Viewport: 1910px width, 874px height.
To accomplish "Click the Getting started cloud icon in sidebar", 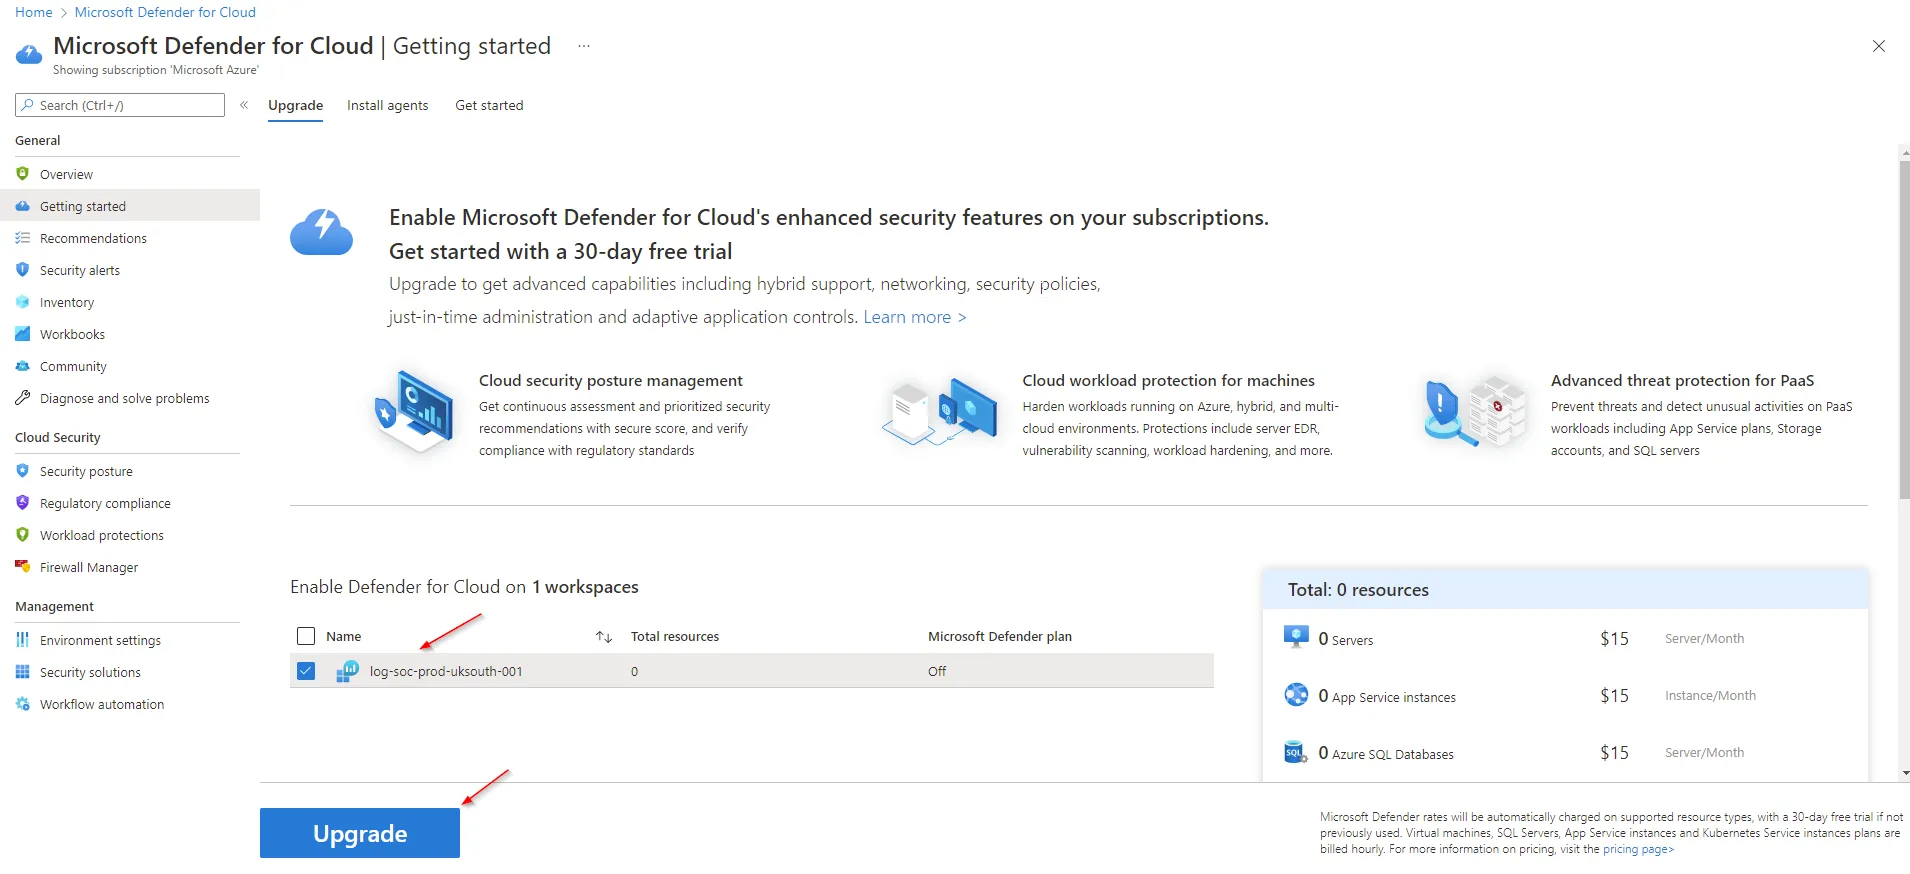I will 23,206.
